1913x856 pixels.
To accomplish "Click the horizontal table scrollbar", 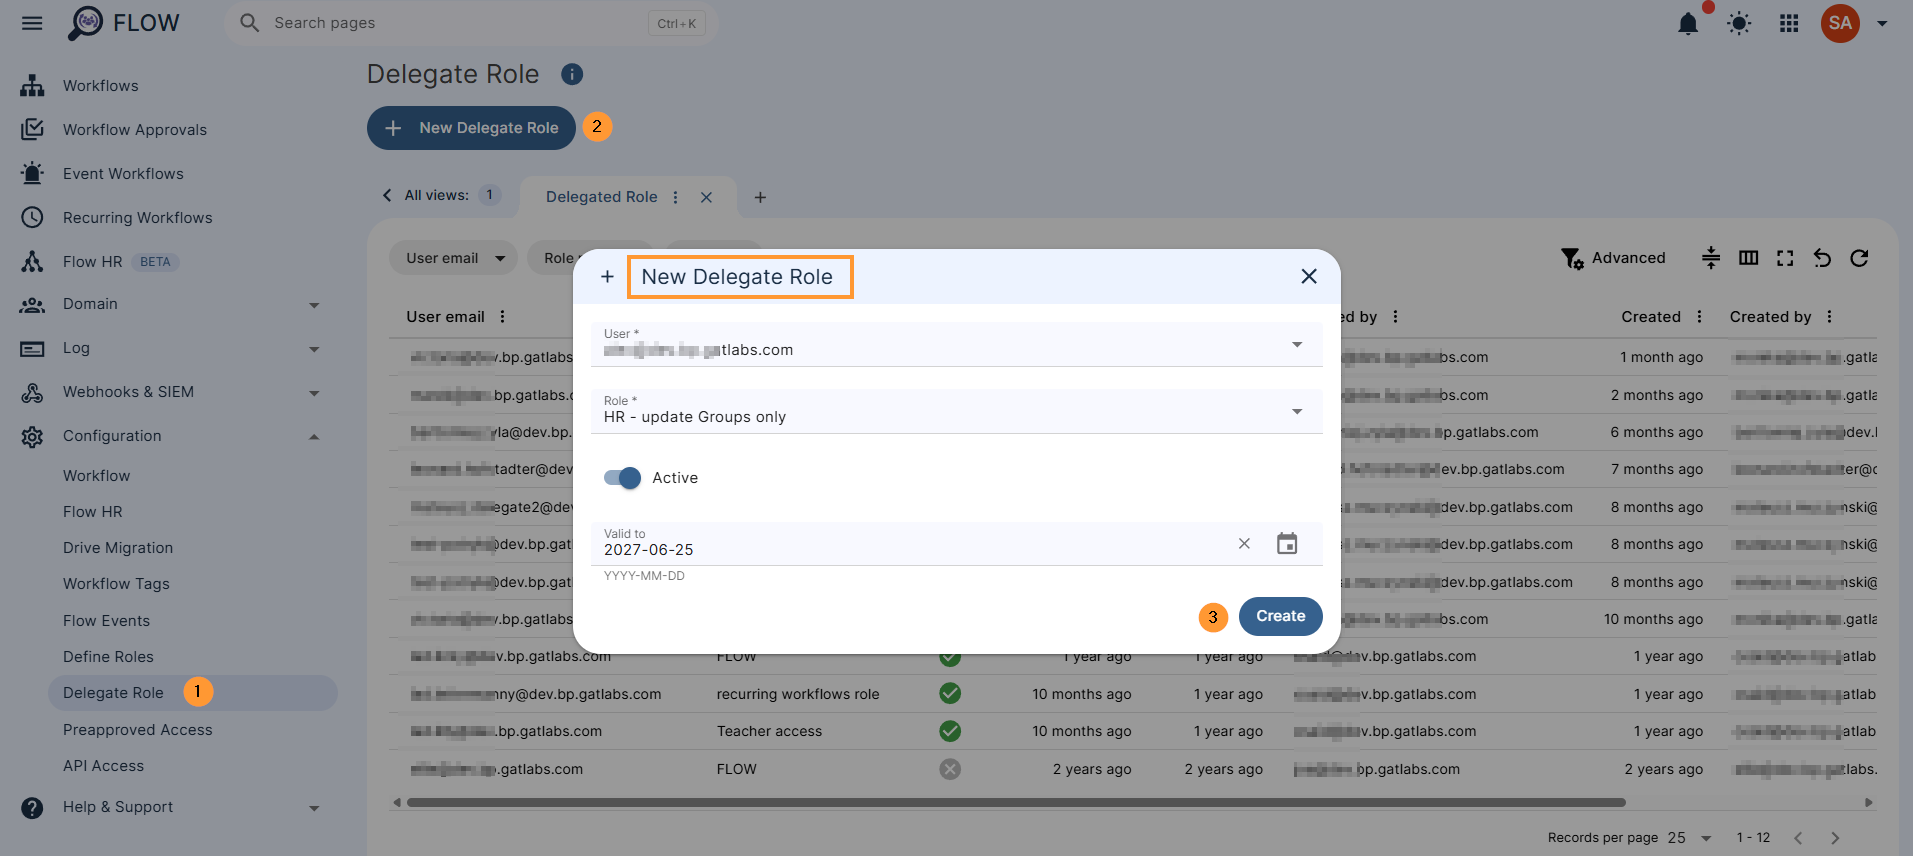I will click(1016, 802).
